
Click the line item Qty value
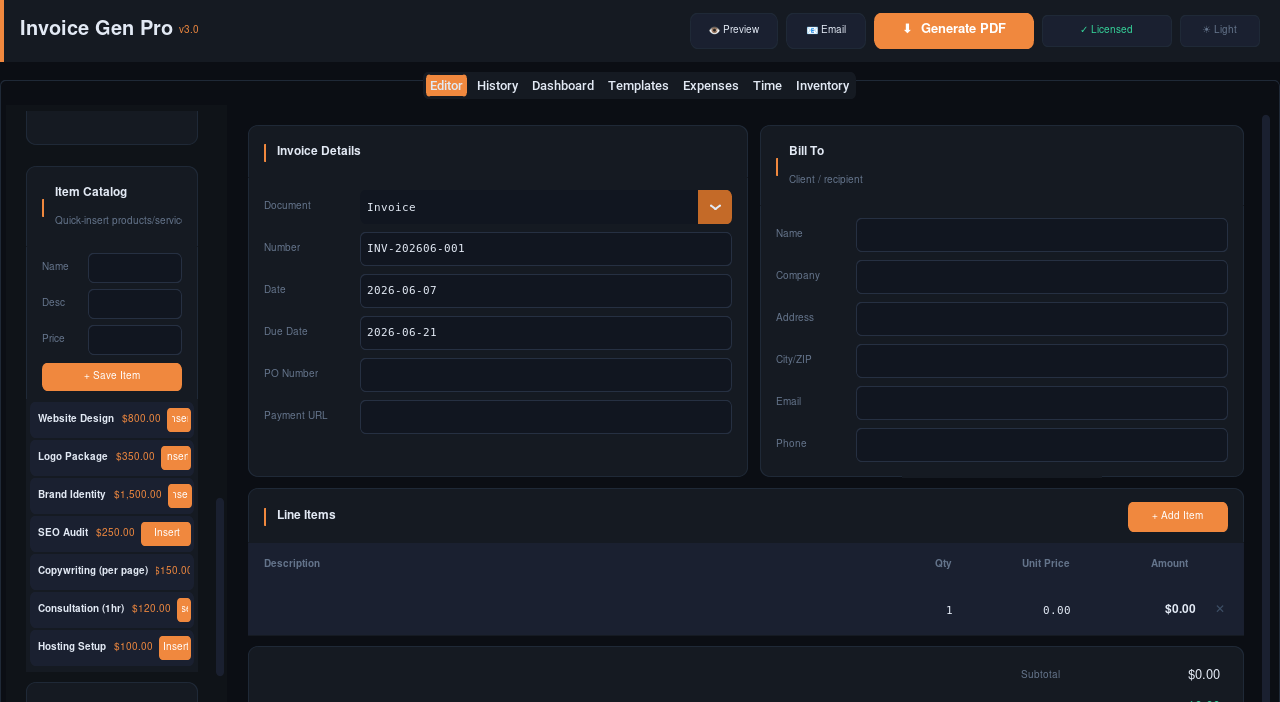tap(949, 610)
